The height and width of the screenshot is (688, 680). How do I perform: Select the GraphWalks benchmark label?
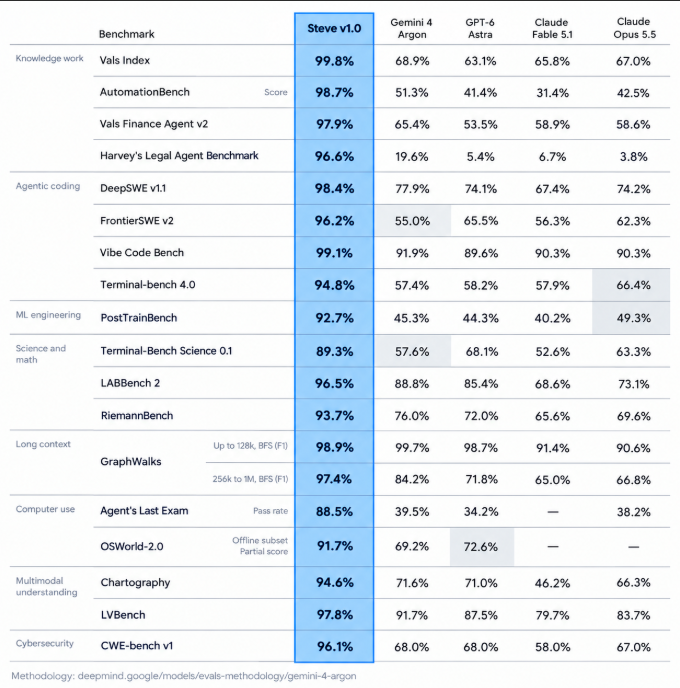point(131,462)
